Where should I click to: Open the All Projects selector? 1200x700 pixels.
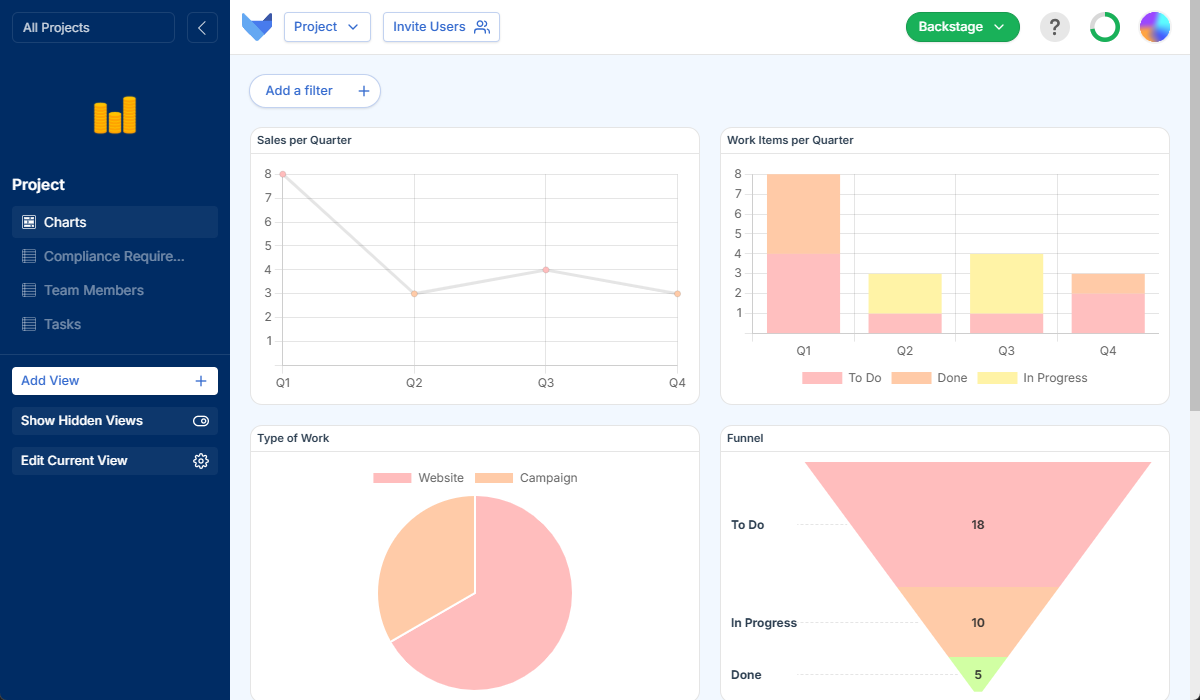tap(93, 28)
